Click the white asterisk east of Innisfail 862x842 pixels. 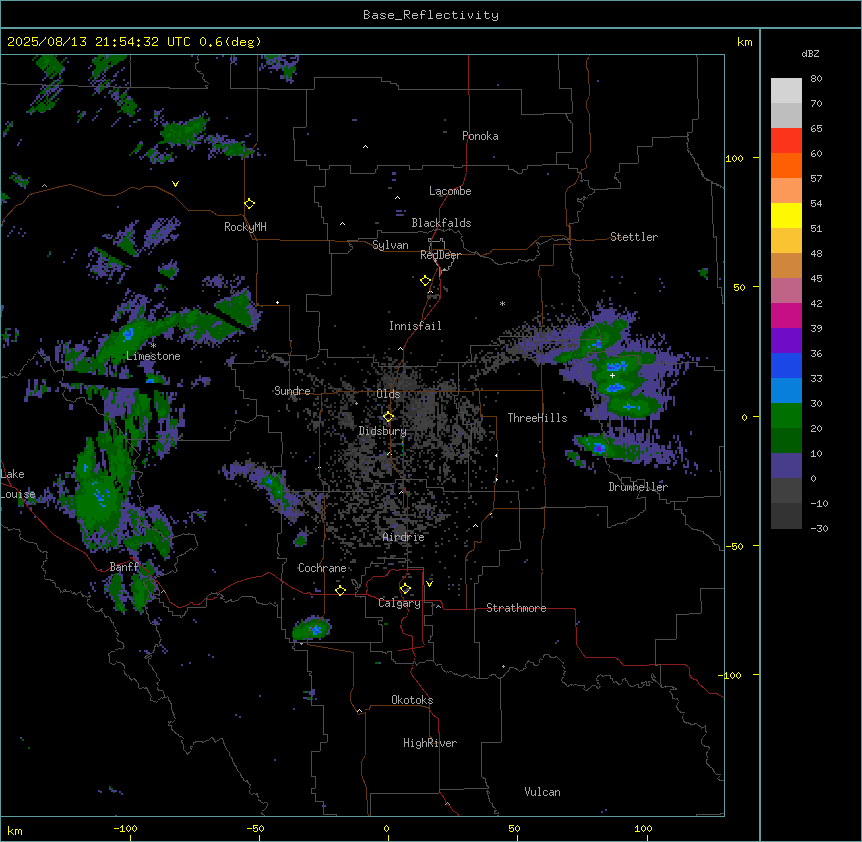point(502,303)
